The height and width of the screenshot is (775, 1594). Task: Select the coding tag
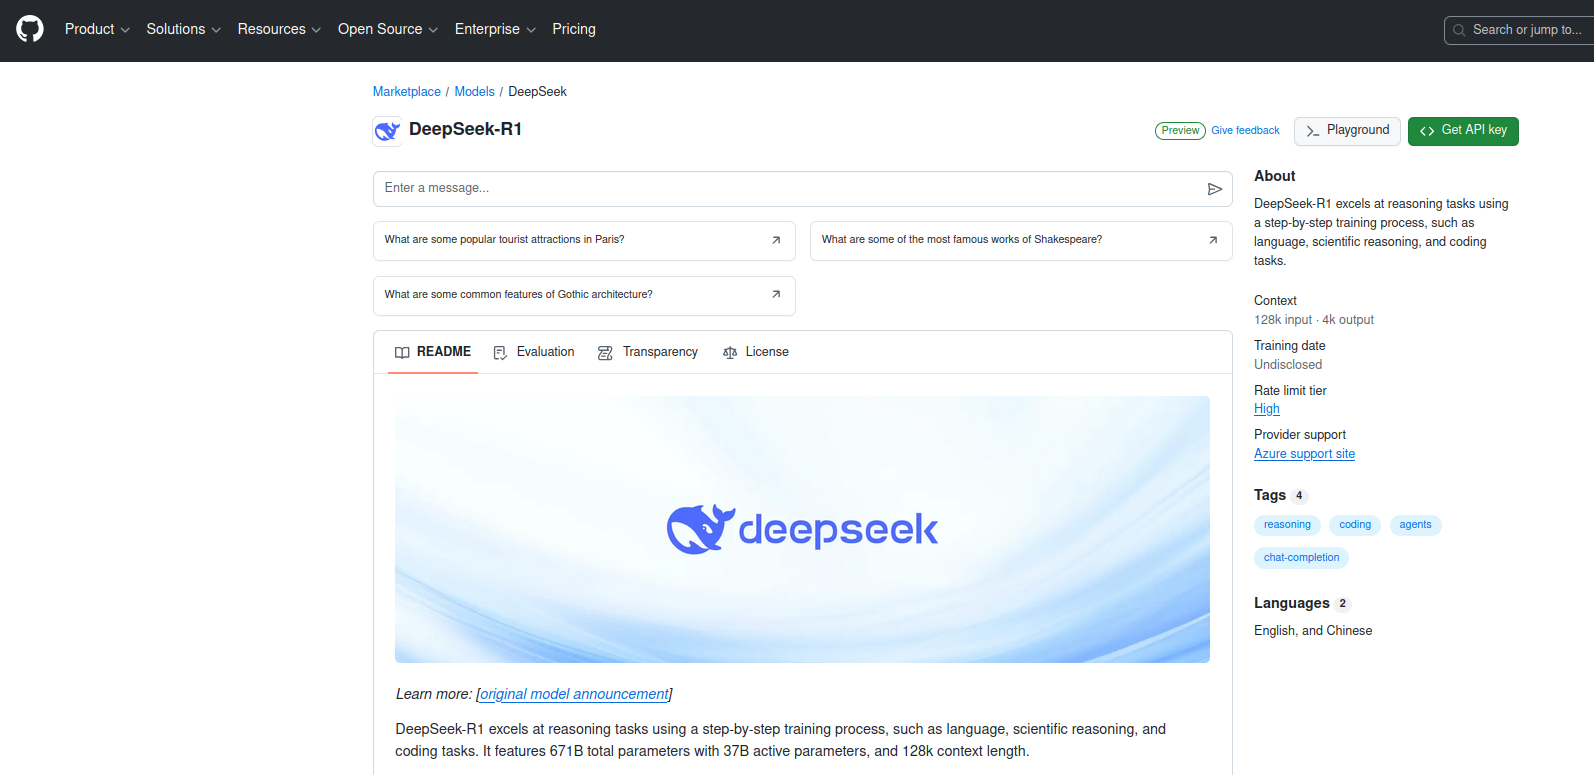[1355, 525]
